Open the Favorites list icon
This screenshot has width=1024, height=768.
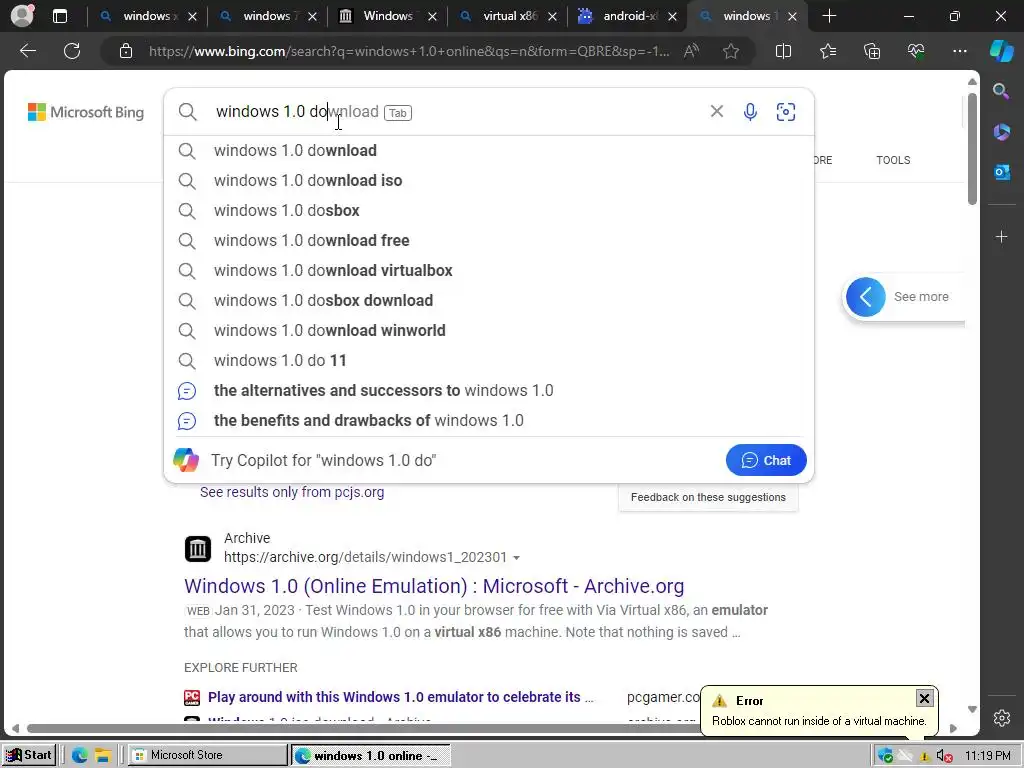tap(827, 51)
